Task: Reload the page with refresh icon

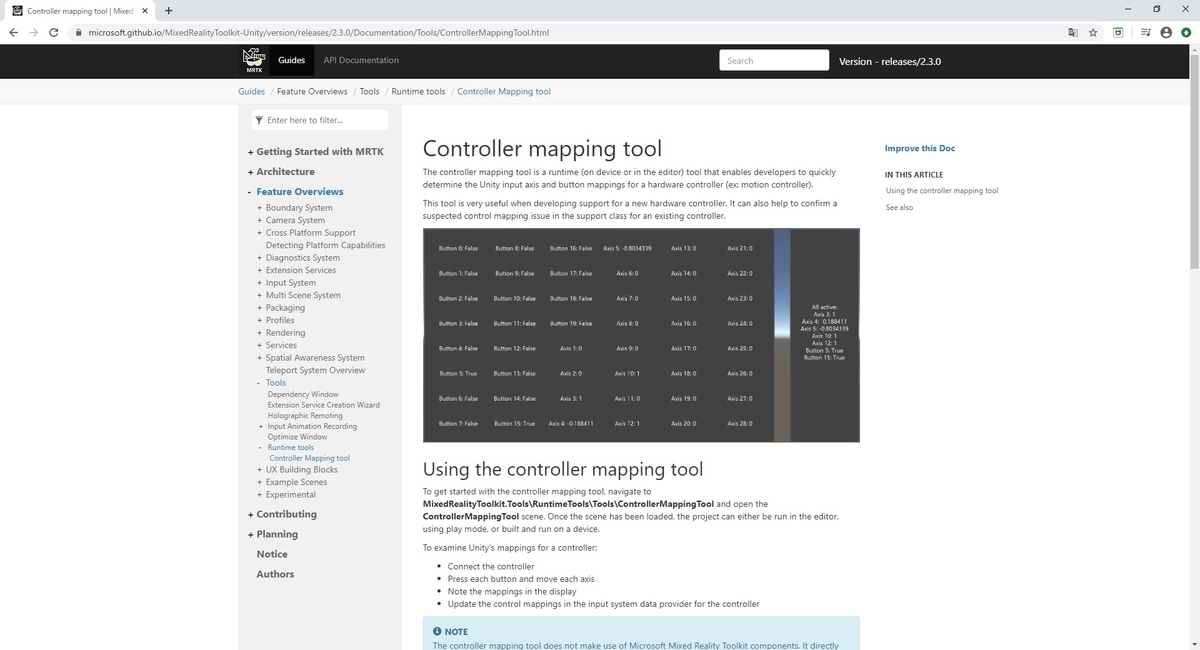Action: [x=53, y=32]
